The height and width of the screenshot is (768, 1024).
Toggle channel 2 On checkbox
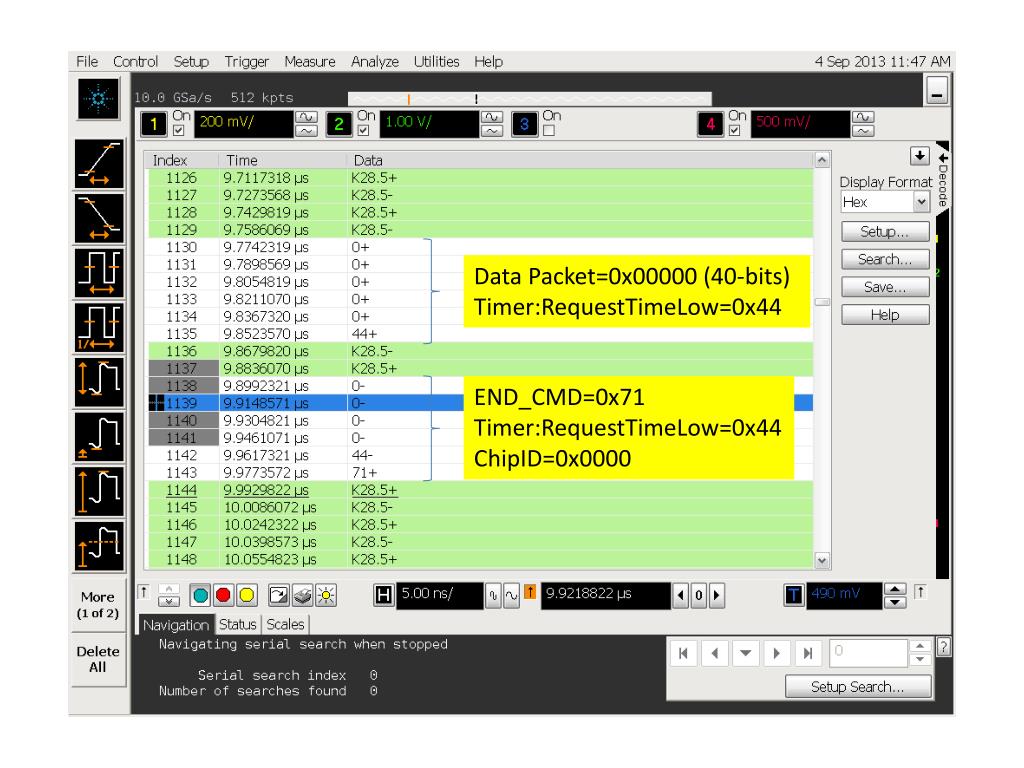coord(363,131)
